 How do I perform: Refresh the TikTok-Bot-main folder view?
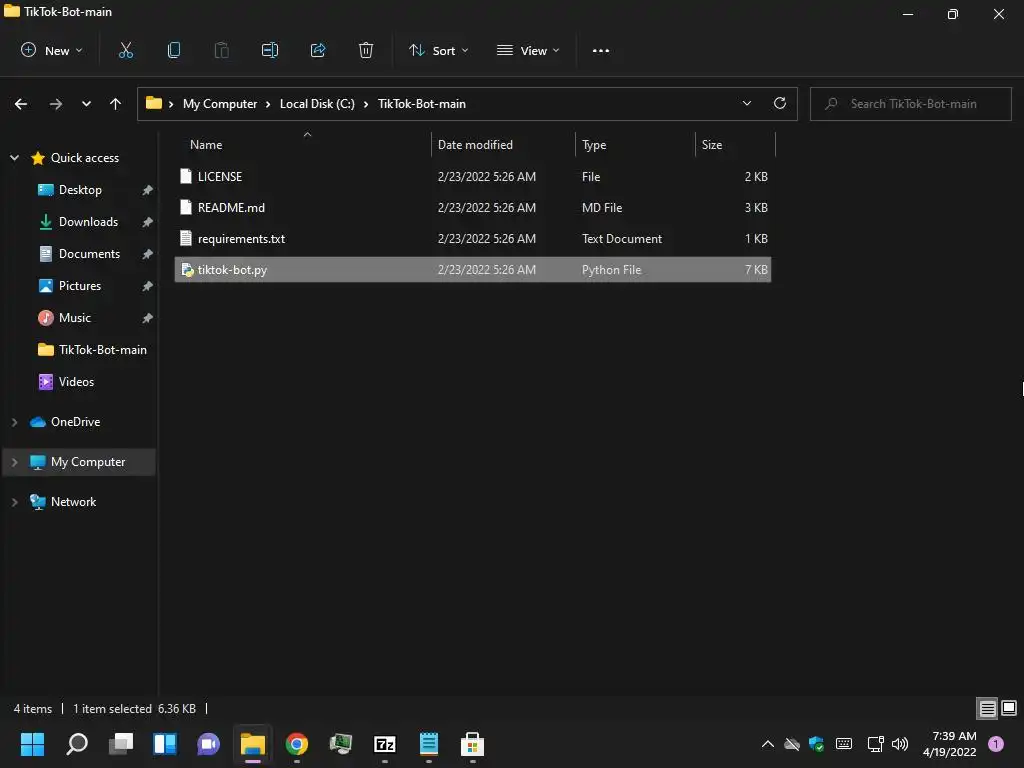point(780,103)
